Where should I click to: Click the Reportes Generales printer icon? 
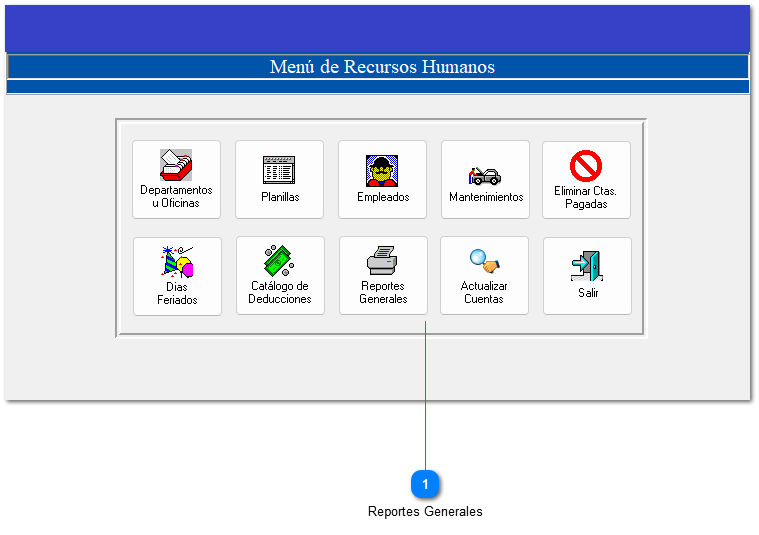click(383, 261)
